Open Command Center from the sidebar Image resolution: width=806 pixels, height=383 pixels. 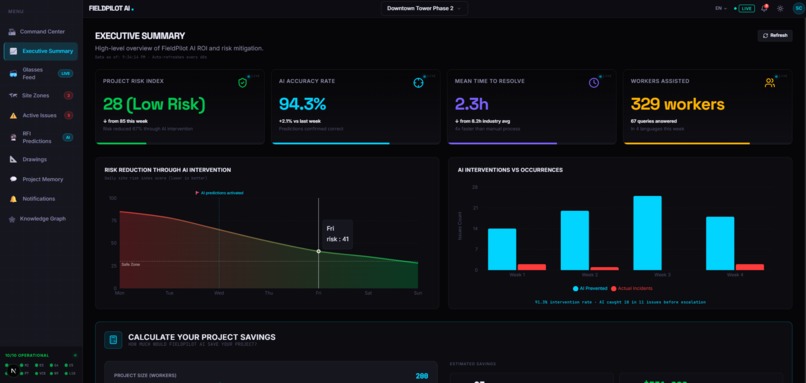(x=41, y=32)
